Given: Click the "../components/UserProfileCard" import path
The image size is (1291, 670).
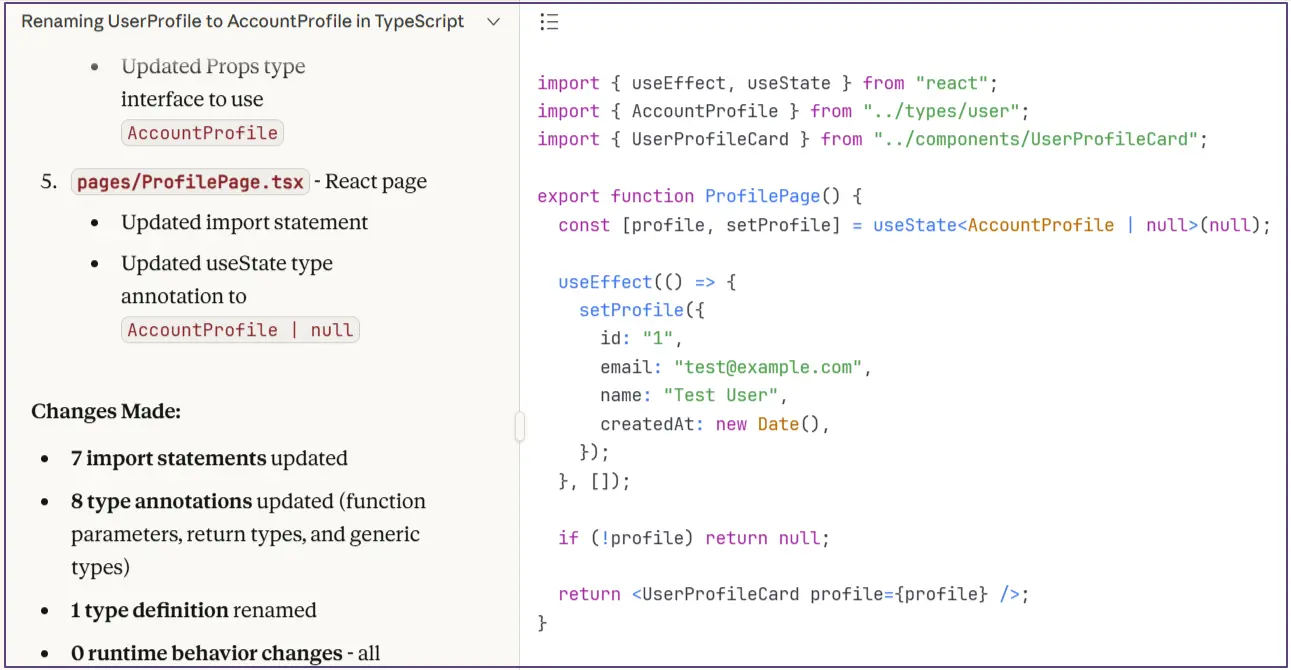Looking at the screenshot, I should coord(1035,139).
